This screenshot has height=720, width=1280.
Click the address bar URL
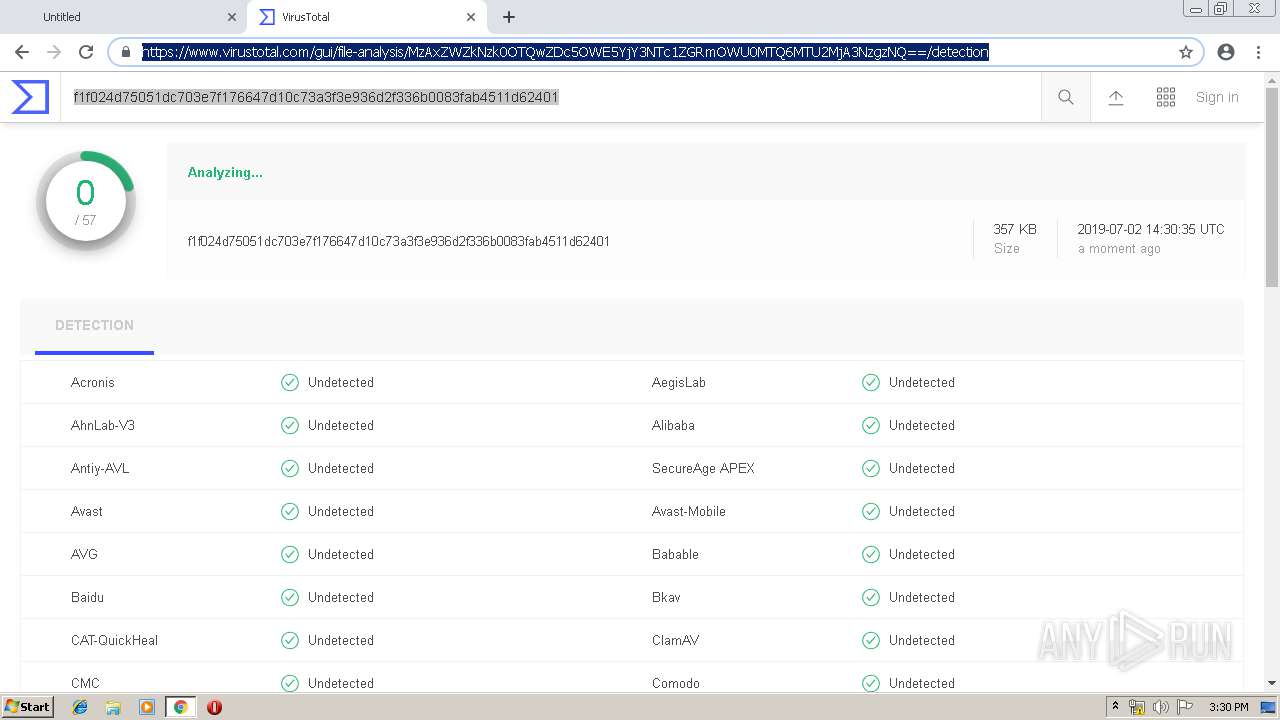(565, 52)
